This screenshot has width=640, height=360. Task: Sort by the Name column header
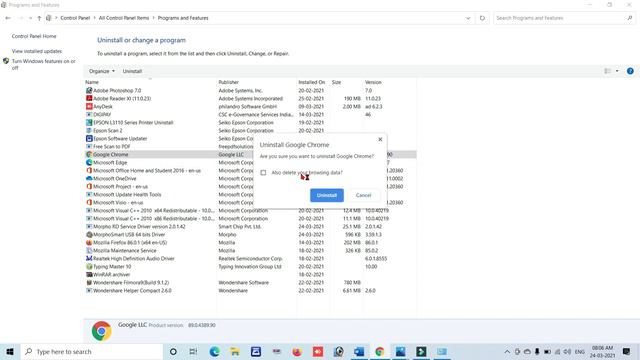pyautogui.click(x=92, y=82)
